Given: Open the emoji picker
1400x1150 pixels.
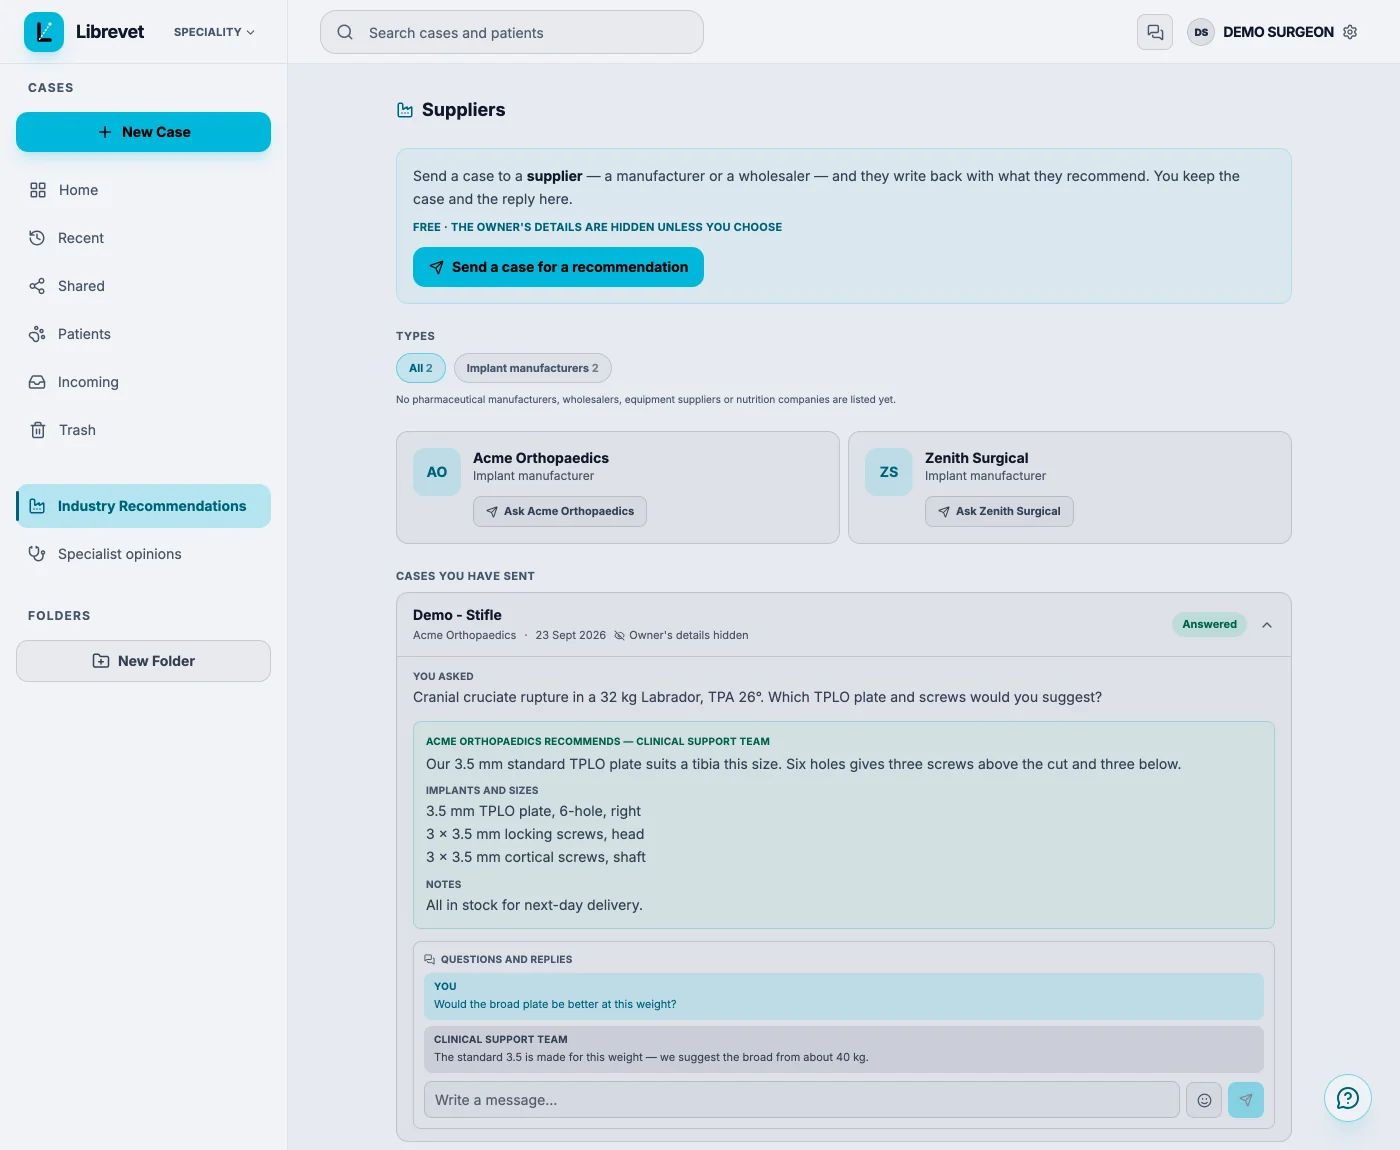Looking at the screenshot, I should point(1204,1100).
